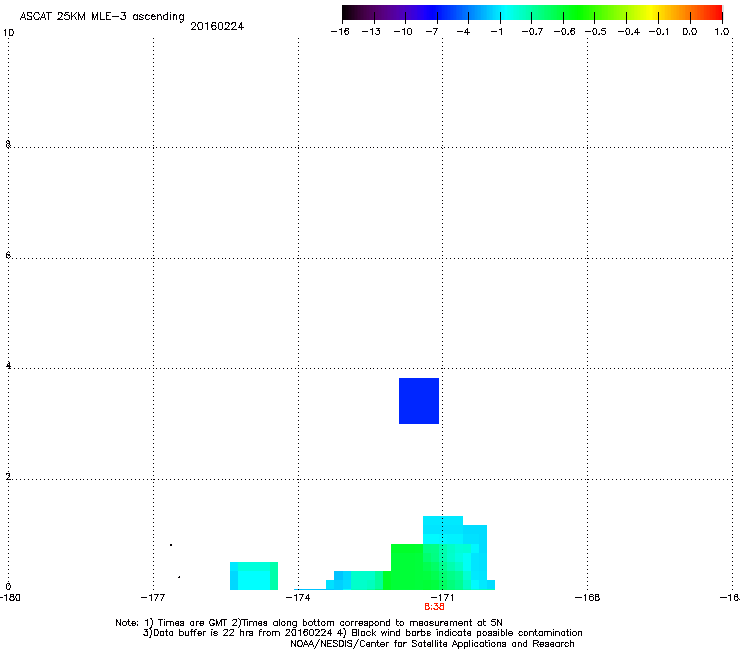Click the longitude axis label "-180"

tap(10, 598)
